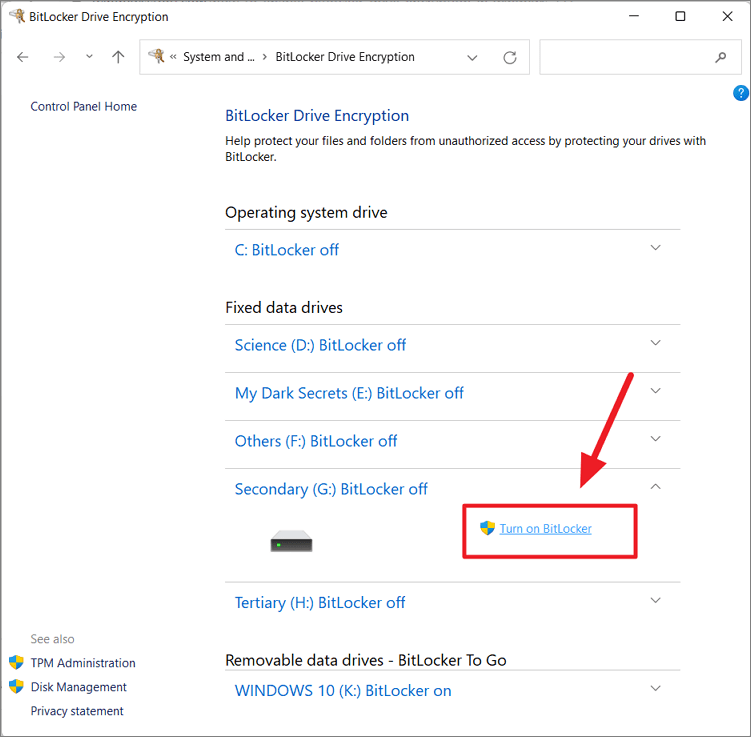Click the System and ... breadcrumb segment
The width and height of the screenshot is (751, 737).
(x=219, y=57)
